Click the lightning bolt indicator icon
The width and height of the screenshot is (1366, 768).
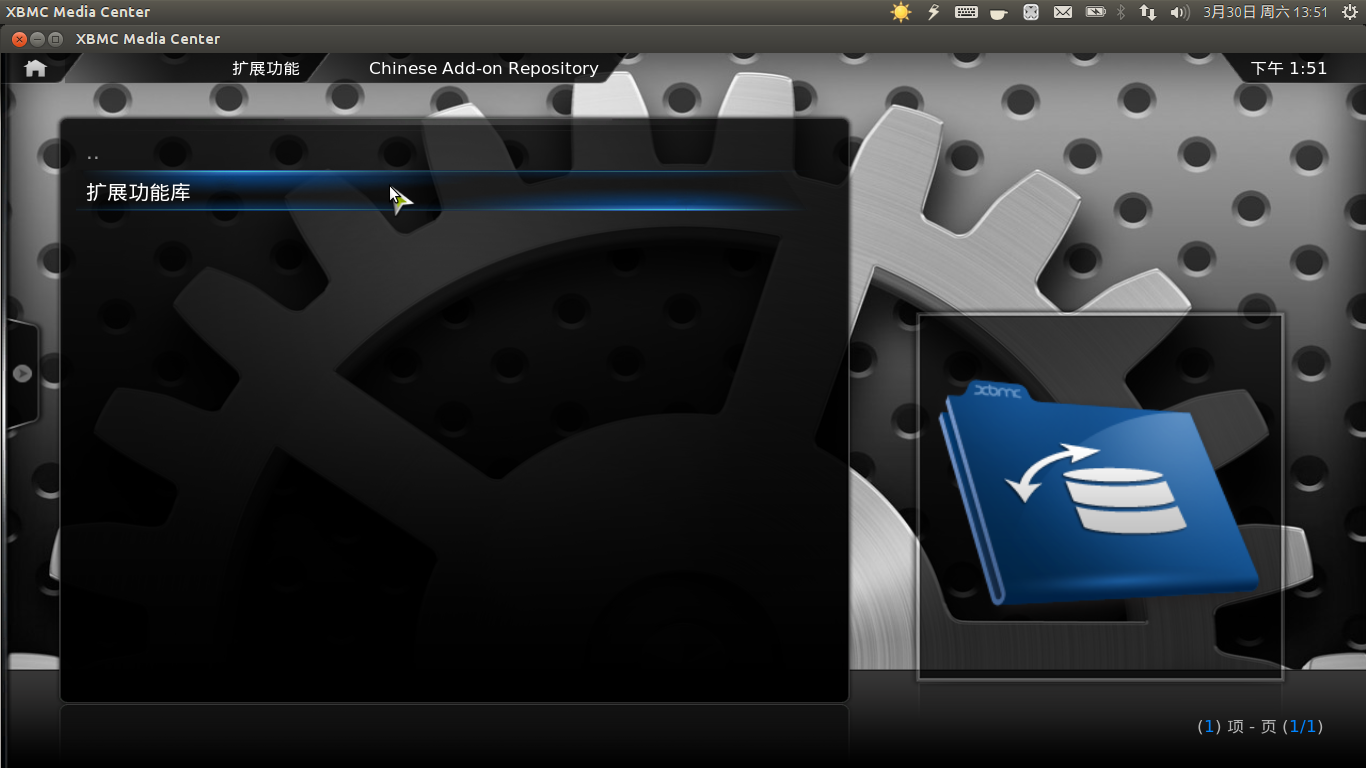coord(934,12)
